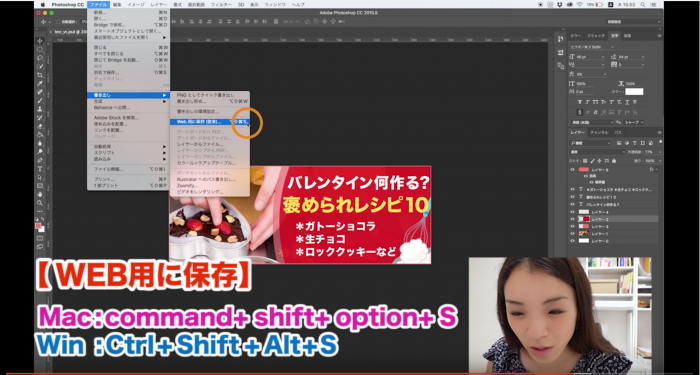Click the white text color swatch
The width and height of the screenshot is (700, 375).
(x=634, y=92)
